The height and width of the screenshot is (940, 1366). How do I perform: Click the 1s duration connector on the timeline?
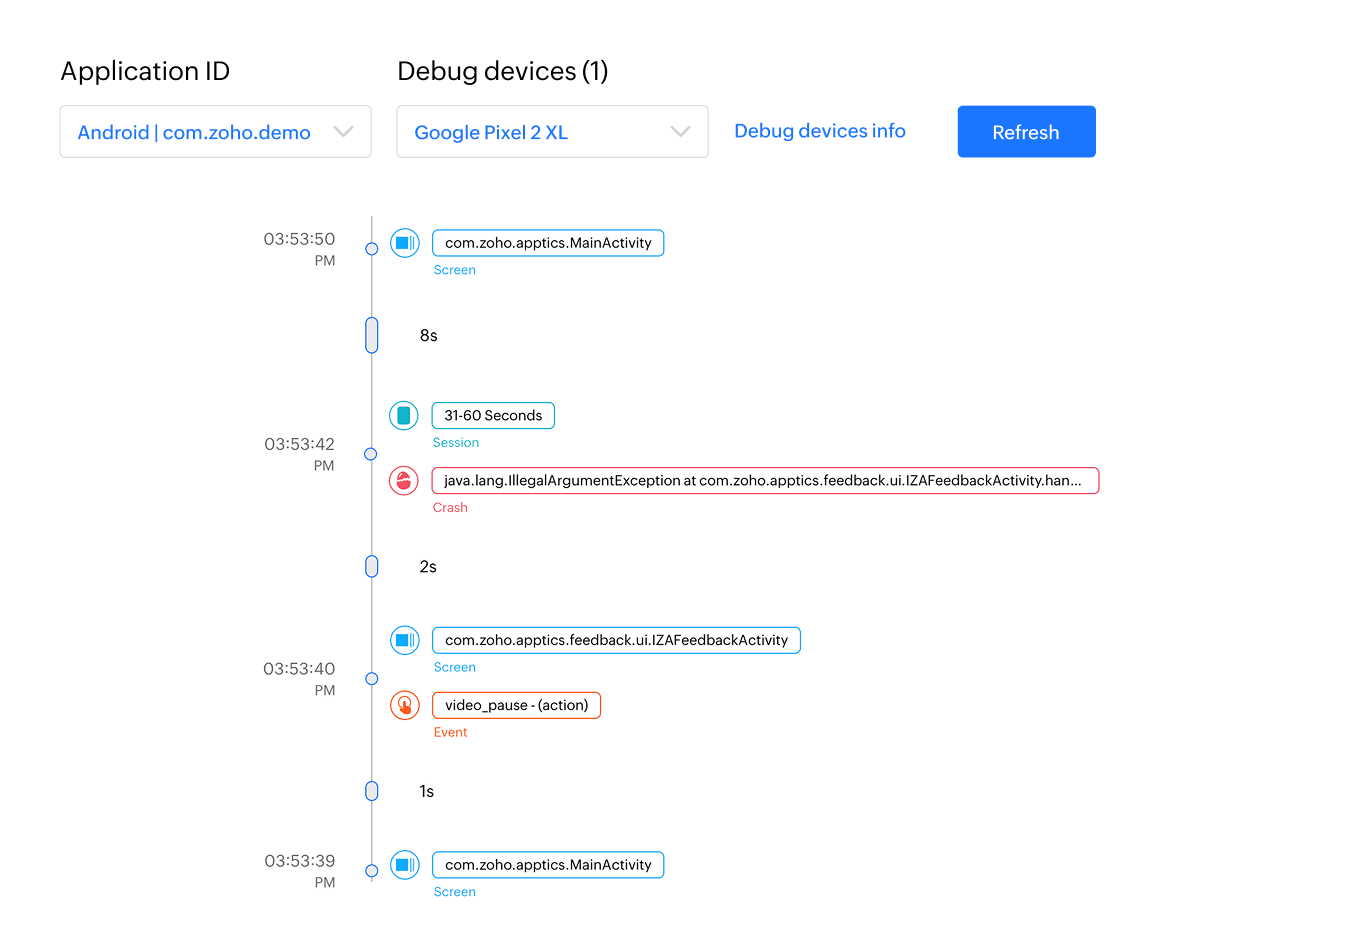point(371,791)
